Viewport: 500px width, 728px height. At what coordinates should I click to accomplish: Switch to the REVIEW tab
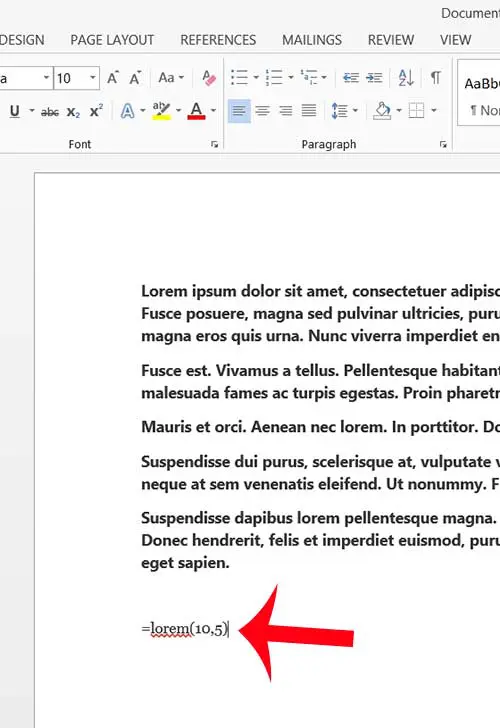tap(391, 40)
